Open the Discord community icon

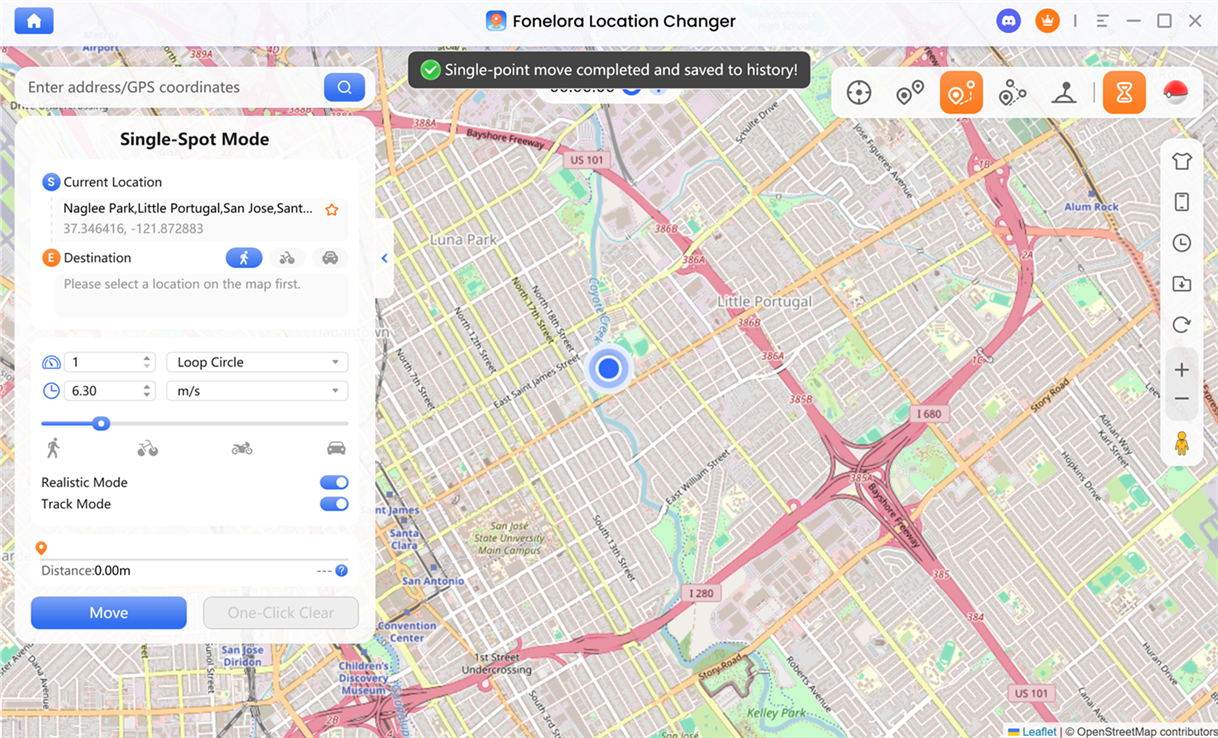tap(1009, 21)
